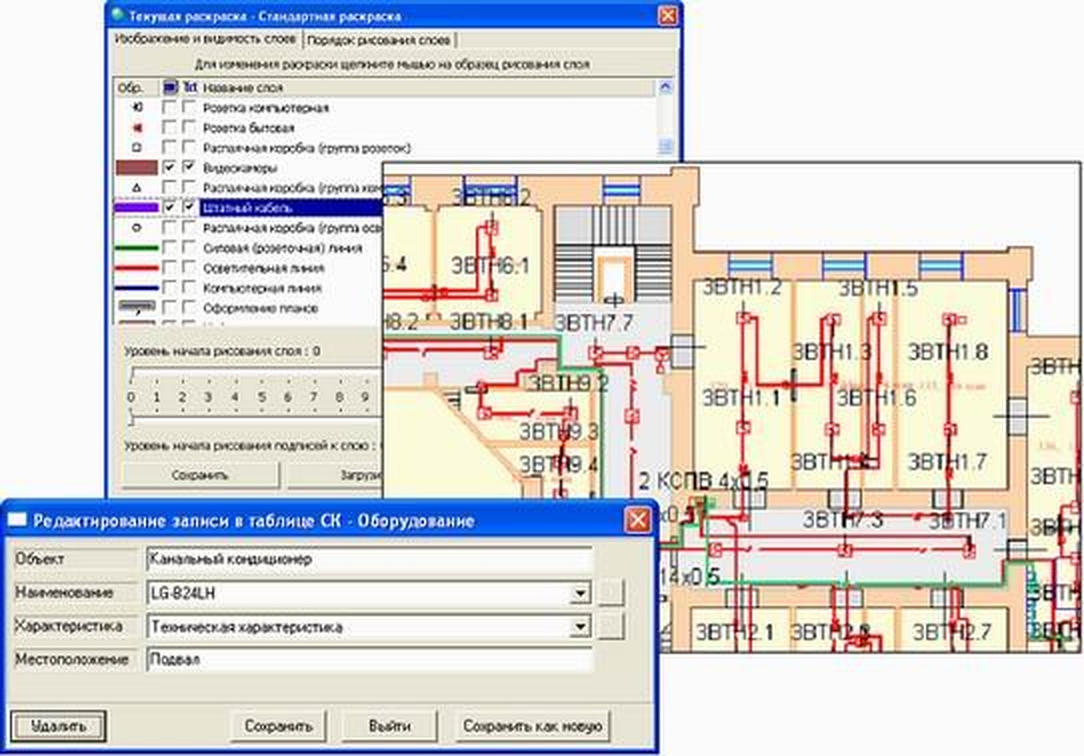This screenshot has width=1084, height=756.
Task: Toggle text checkbox for Штатный кабель layer
Action: coord(189,207)
